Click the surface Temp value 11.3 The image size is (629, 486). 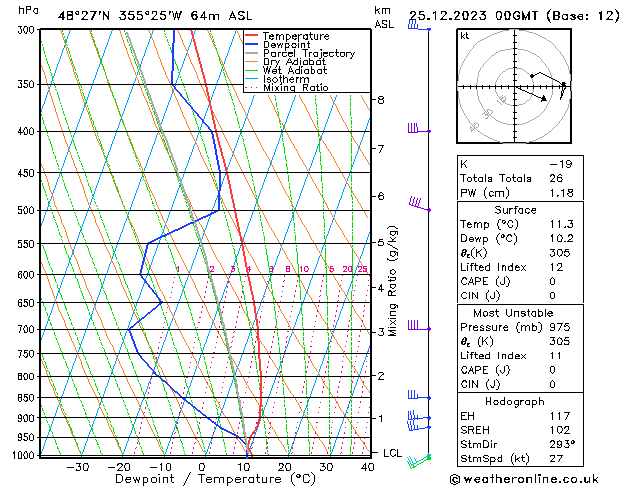(x=562, y=224)
